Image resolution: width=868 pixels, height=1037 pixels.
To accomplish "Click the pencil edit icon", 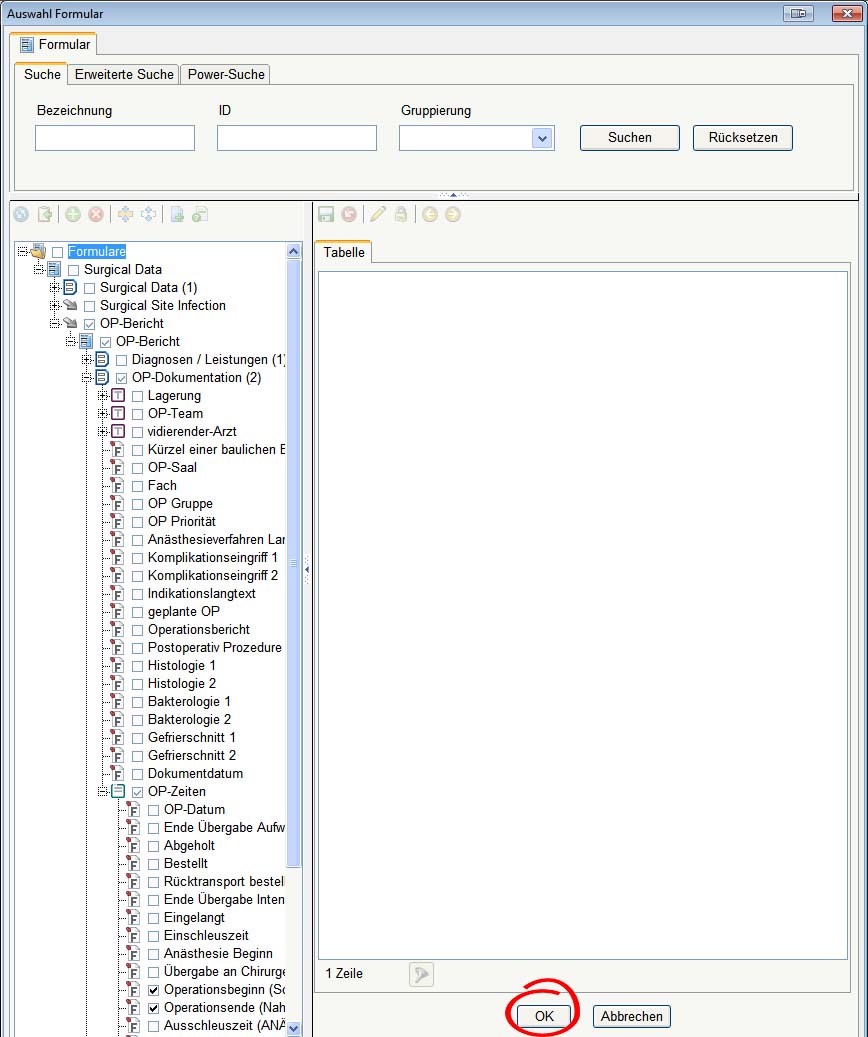I will 378,214.
